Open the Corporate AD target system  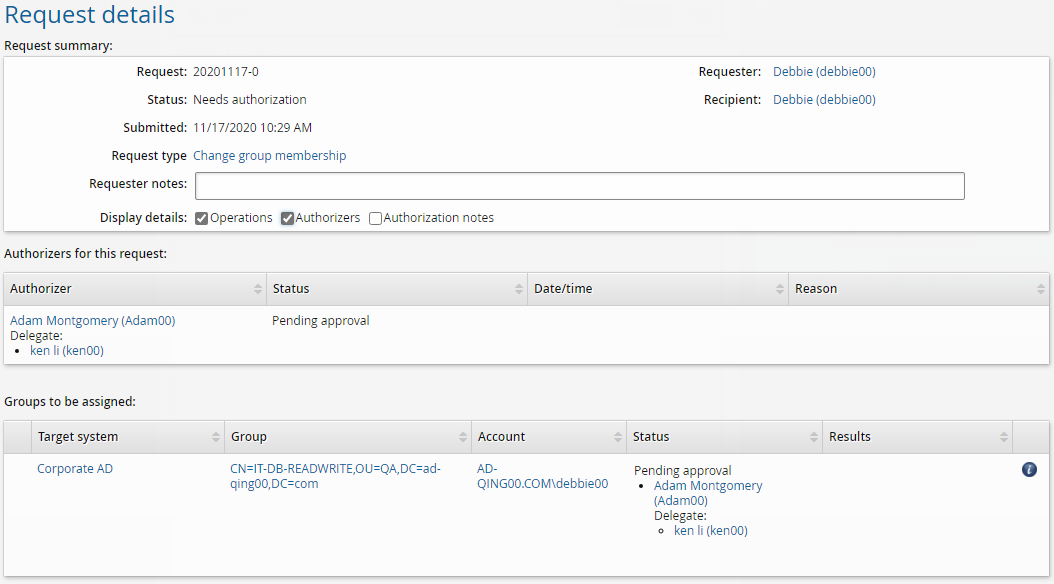tap(75, 469)
